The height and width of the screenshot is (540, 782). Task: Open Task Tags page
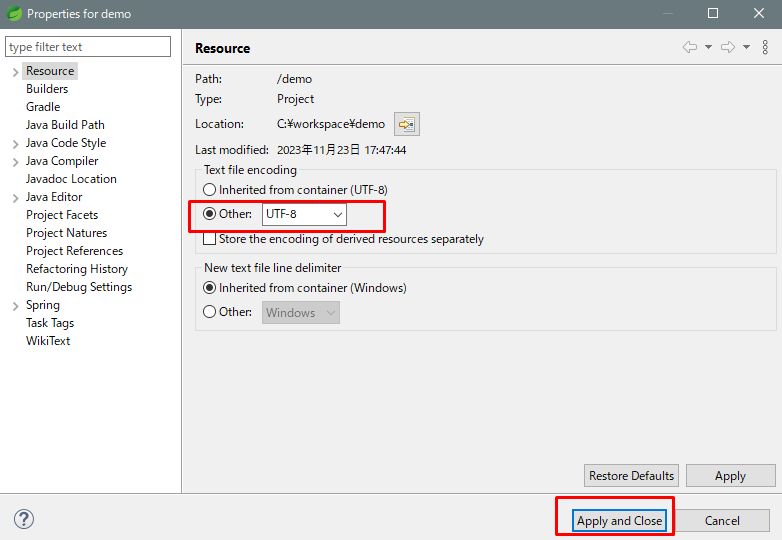(50, 323)
